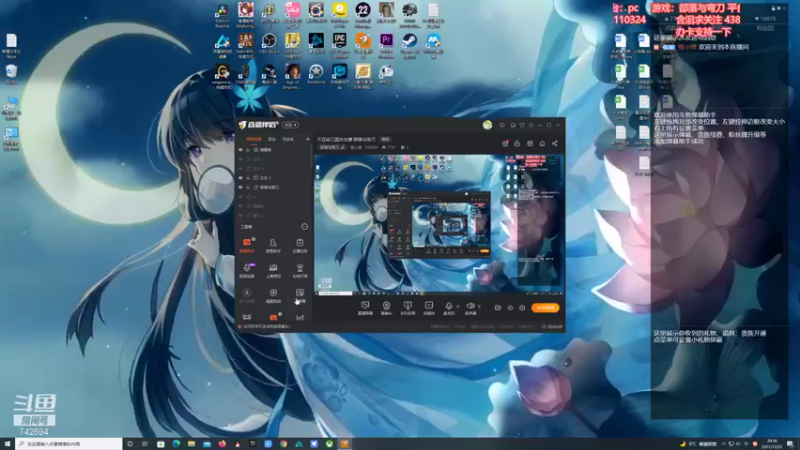This screenshot has width=800, height=450.
Task: Open the crown ranking toolbox tool
Action: 273,270
